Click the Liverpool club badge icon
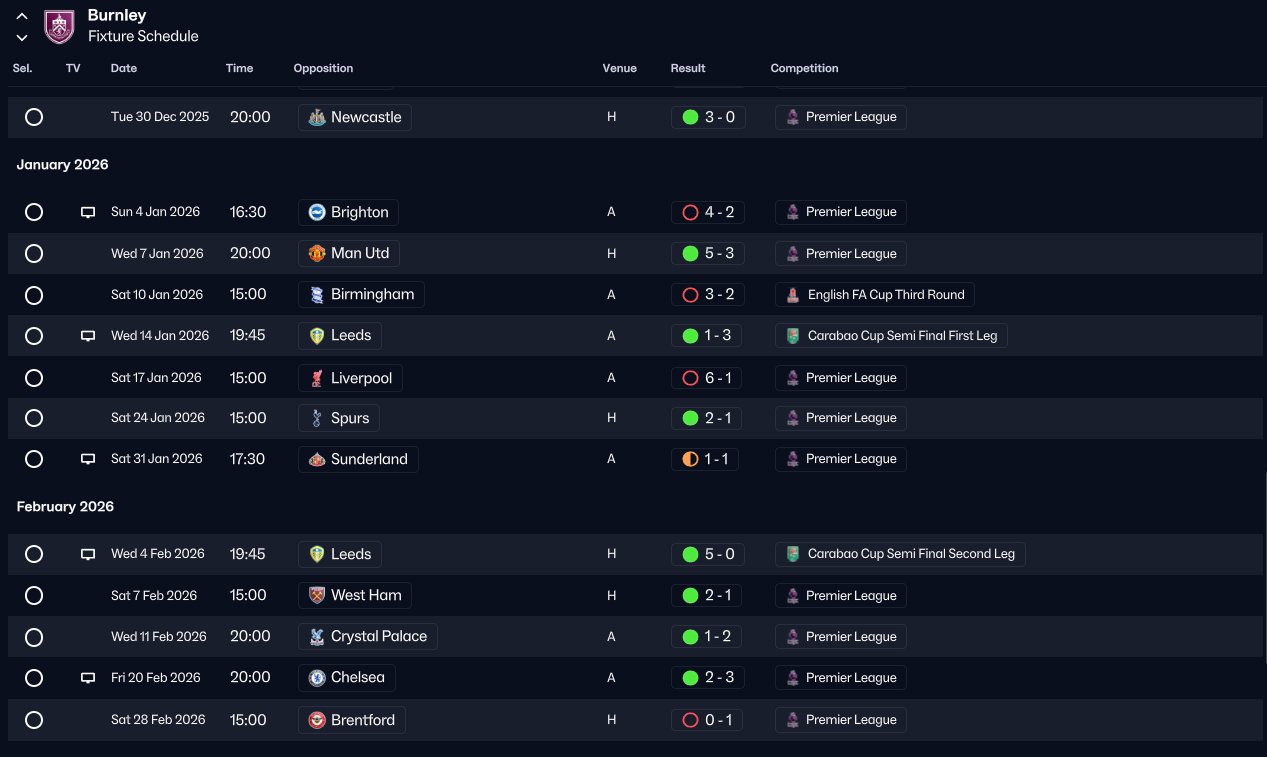1267x757 pixels. click(x=317, y=378)
